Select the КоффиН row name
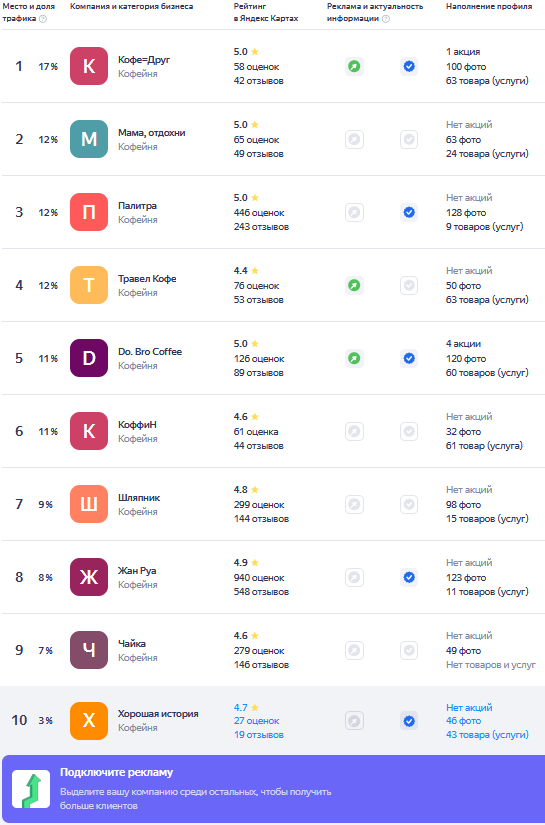The height and width of the screenshot is (825, 545). 137,425
